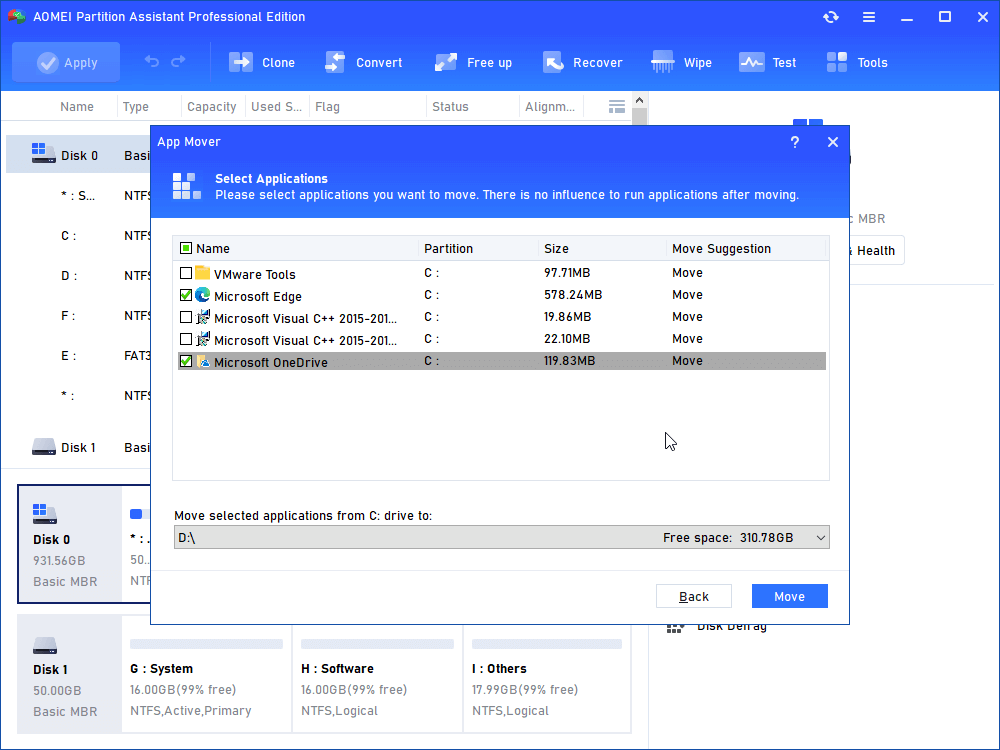
Task: Uncheck the Microsoft OneDrive checkbox
Action: (x=186, y=362)
